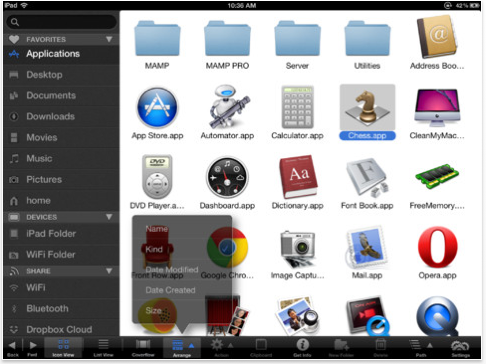Go Back using the toolbar arrow
The image size is (486, 364).
click(x=12, y=348)
